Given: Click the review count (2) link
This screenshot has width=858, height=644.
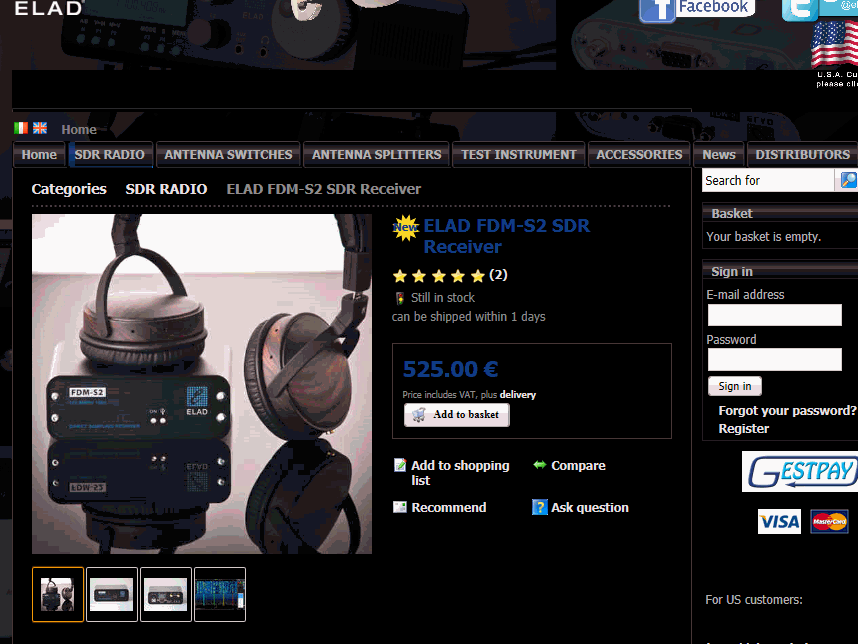Looking at the screenshot, I should point(498,275).
